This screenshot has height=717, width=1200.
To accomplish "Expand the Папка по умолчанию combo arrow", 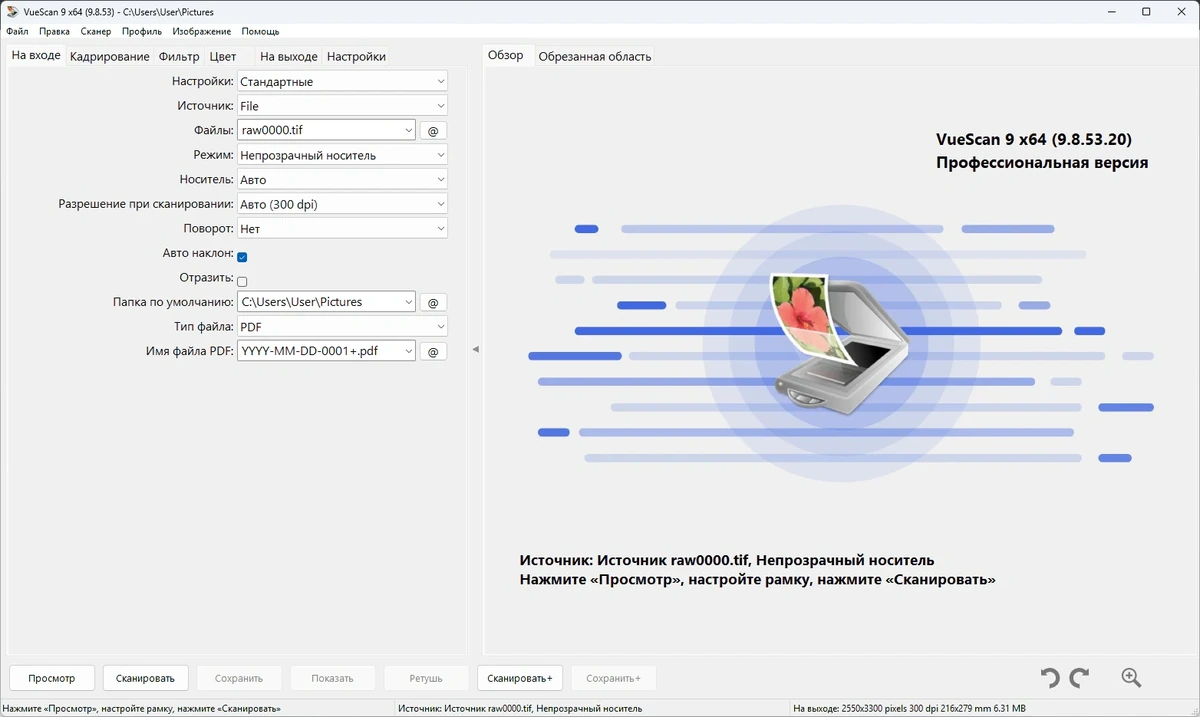I will point(408,301).
